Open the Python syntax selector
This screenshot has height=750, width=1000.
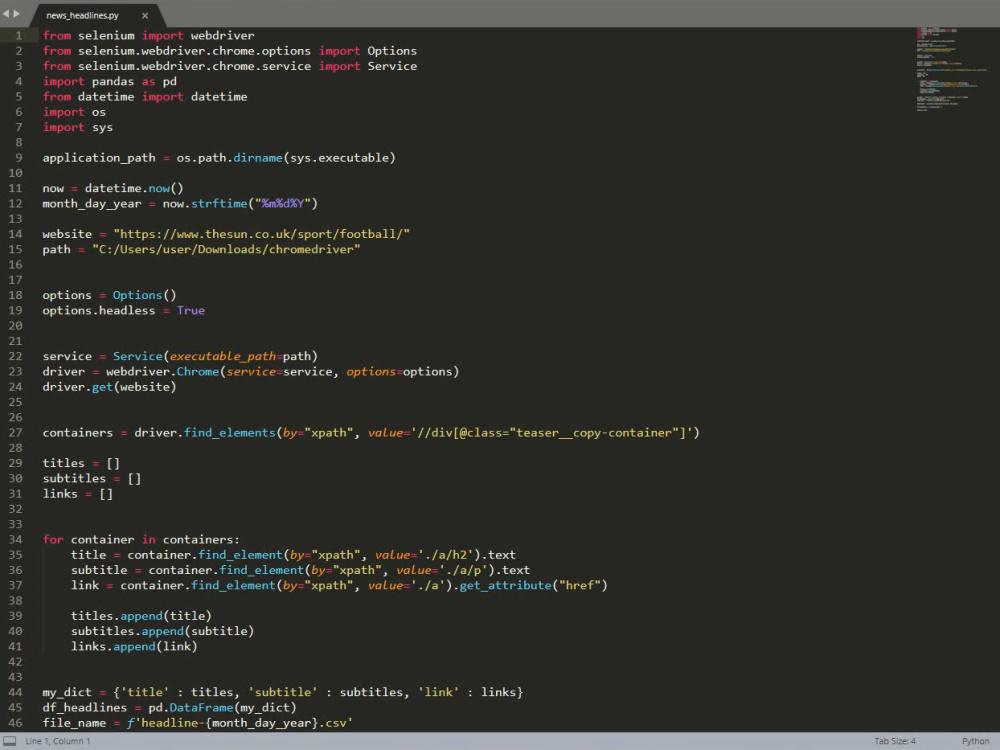coord(975,741)
